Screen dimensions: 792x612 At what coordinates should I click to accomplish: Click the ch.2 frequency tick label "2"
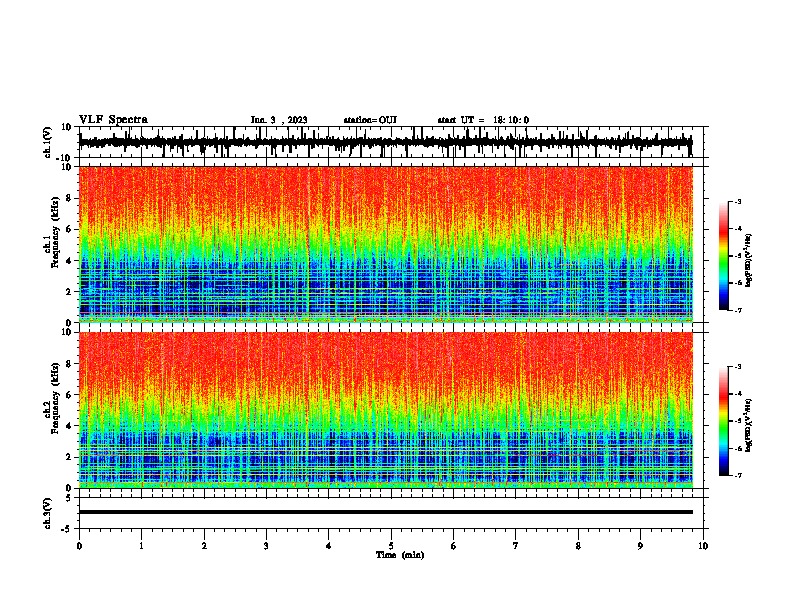coord(69,457)
